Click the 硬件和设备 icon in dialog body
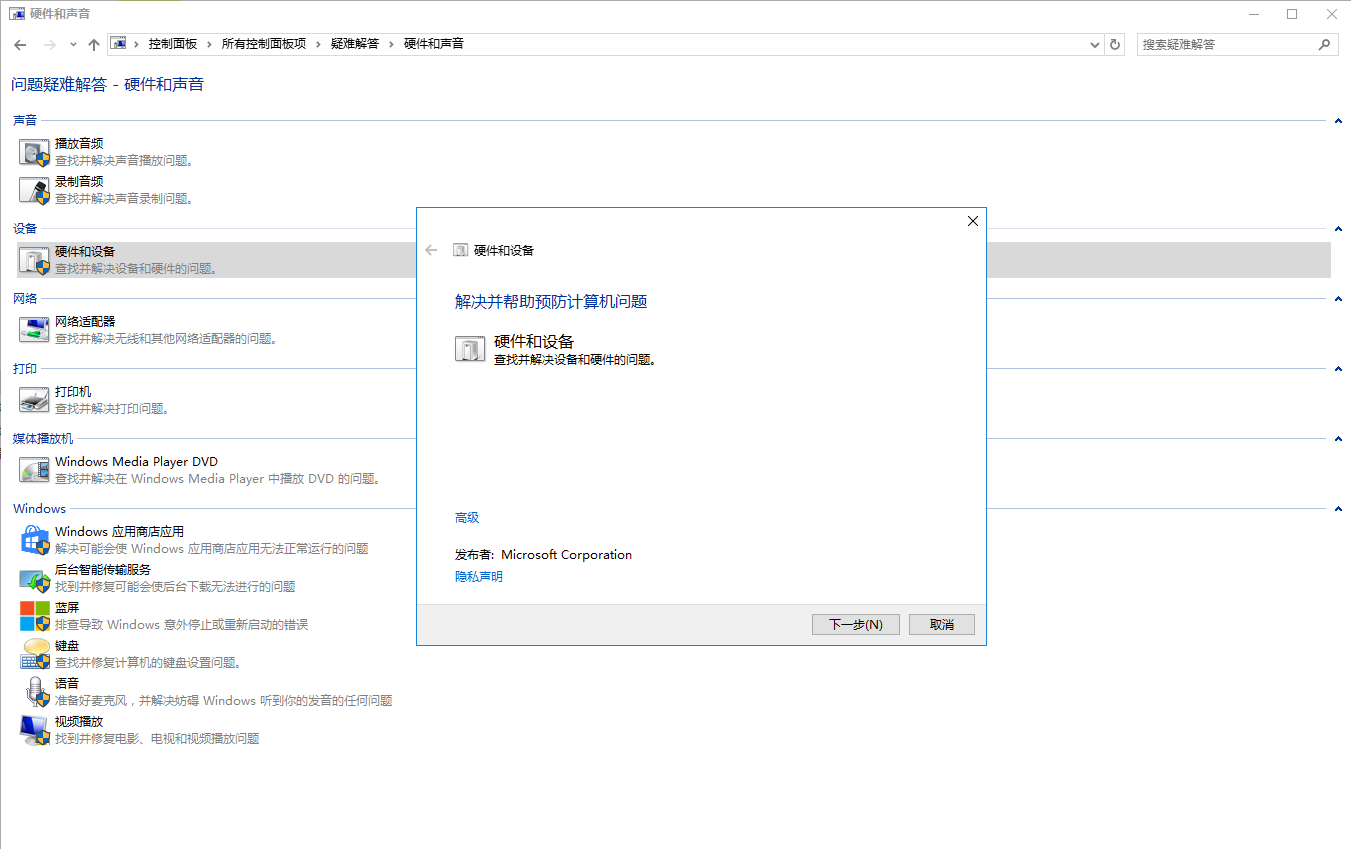Viewport: 1351px width, 849px height. [x=470, y=348]
